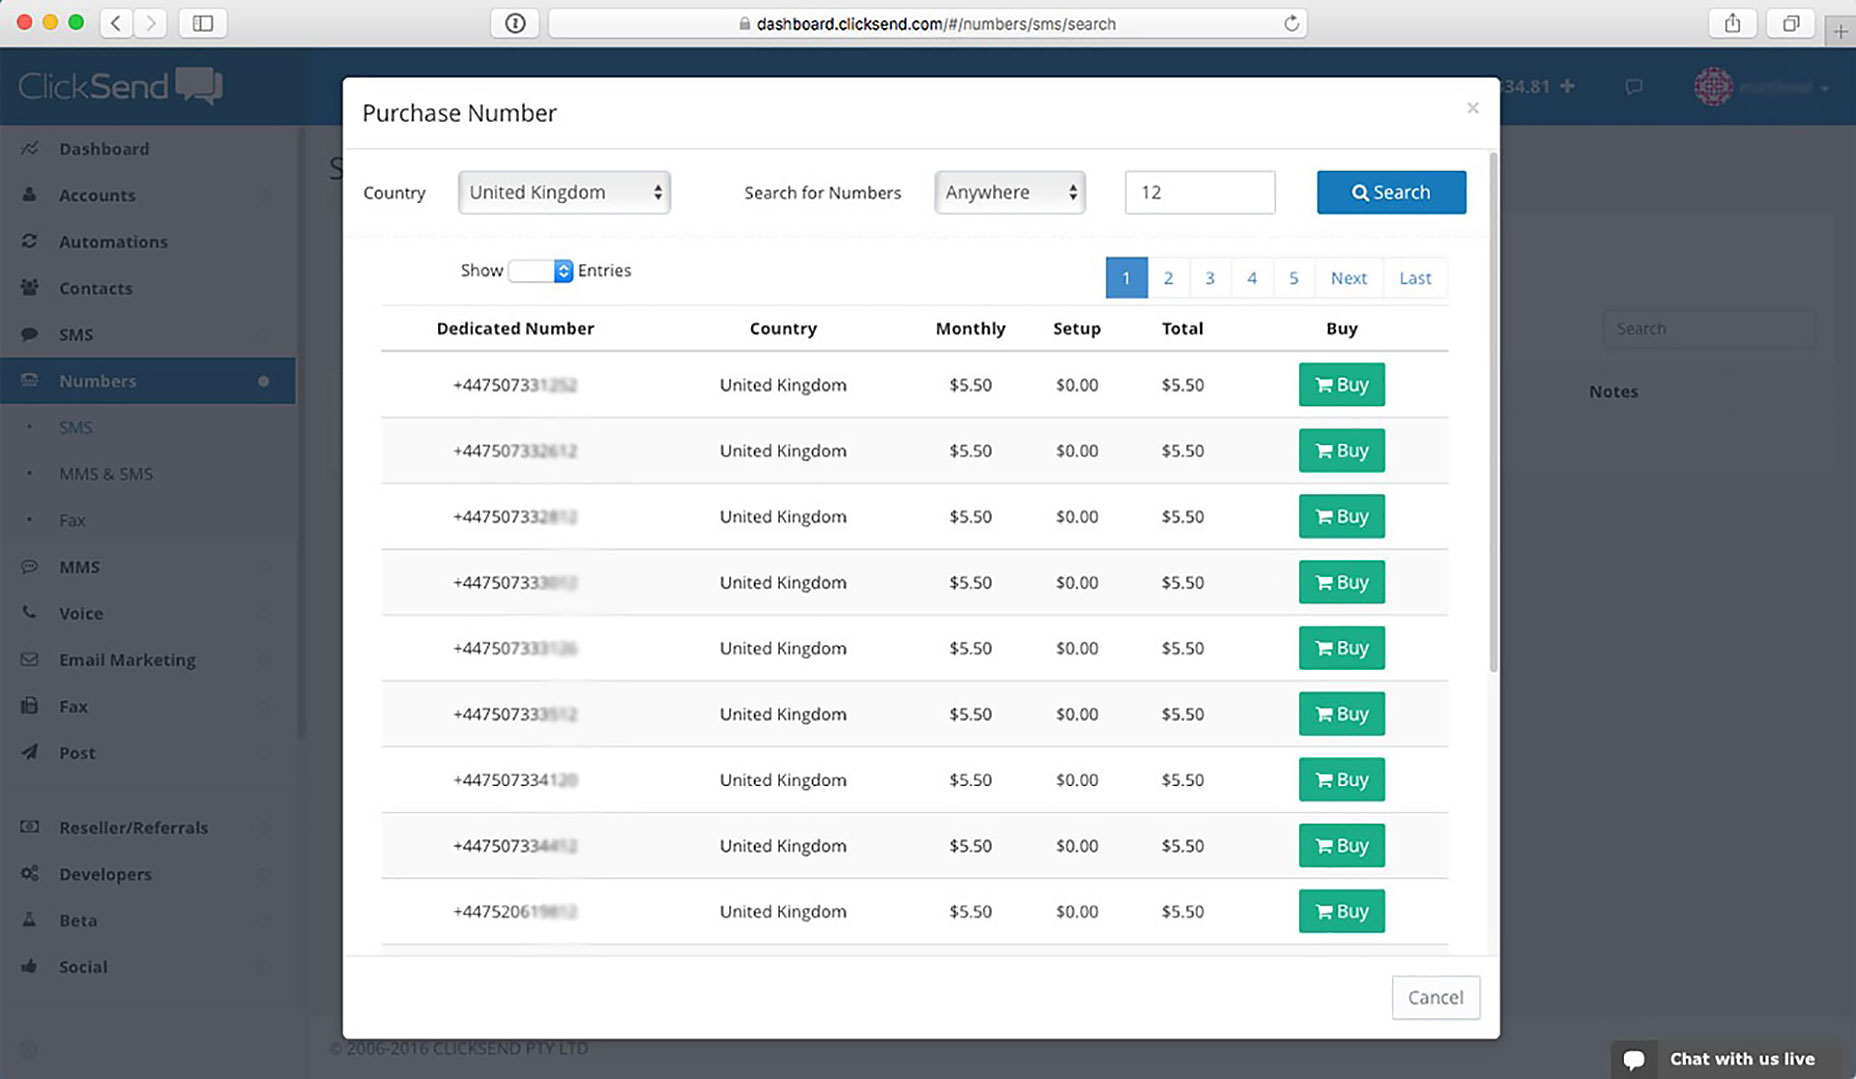Open the Anywhere search position dropdown
The height and width of the screenshot is (1079, 1856).
(x=1009, y=192)
